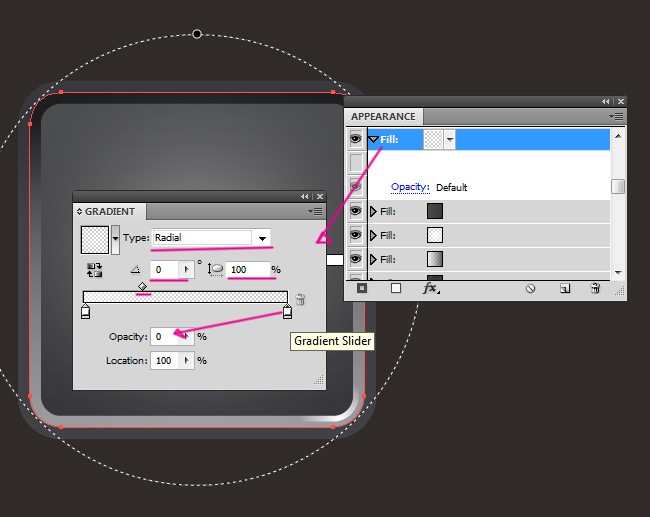The width and height of the screenshot is (650, 517).
Task: Toggle visibility of the gradient Fill row
Action: (x=355, y=259)
